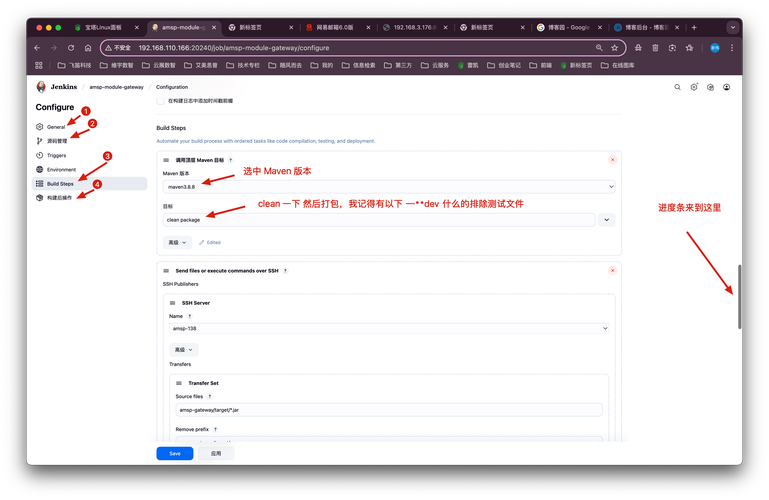Select Build Steps in the sidebar
The width and height of the screenshot is (769, 500).
[60, 184]
